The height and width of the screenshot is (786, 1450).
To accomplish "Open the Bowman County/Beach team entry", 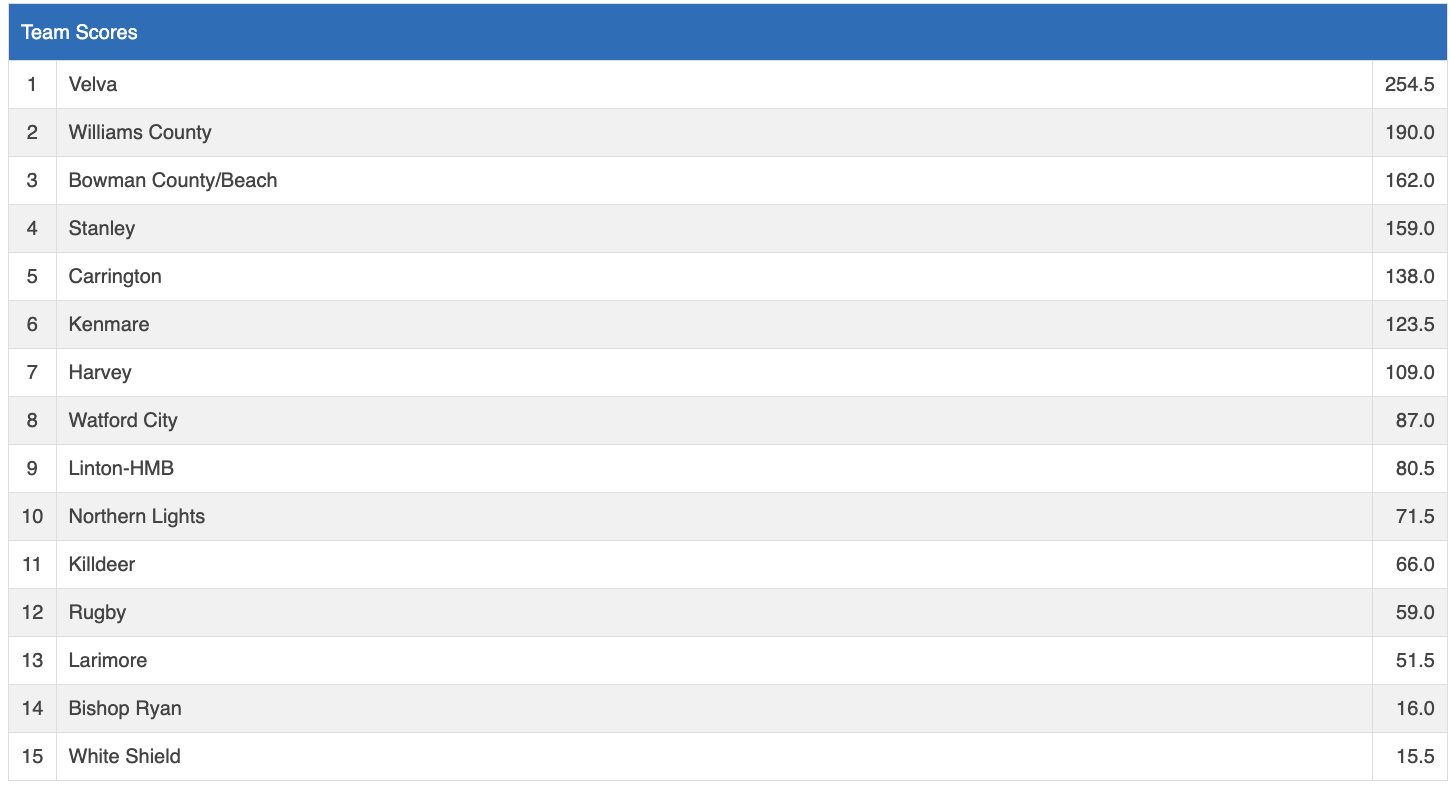I will tap(173, 180).
